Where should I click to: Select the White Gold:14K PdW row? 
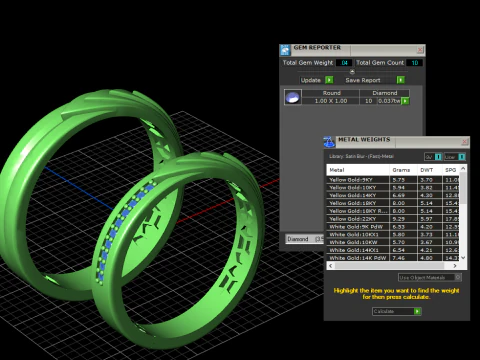coord(393,258)
